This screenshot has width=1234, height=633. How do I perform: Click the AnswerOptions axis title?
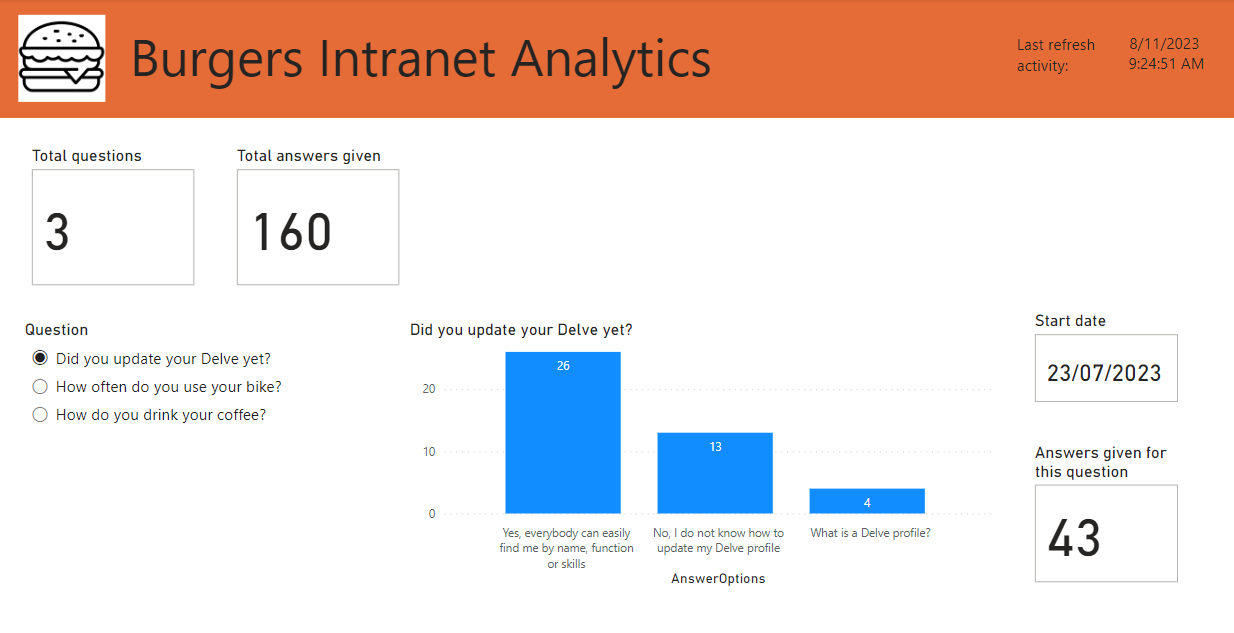click(718, 579)
